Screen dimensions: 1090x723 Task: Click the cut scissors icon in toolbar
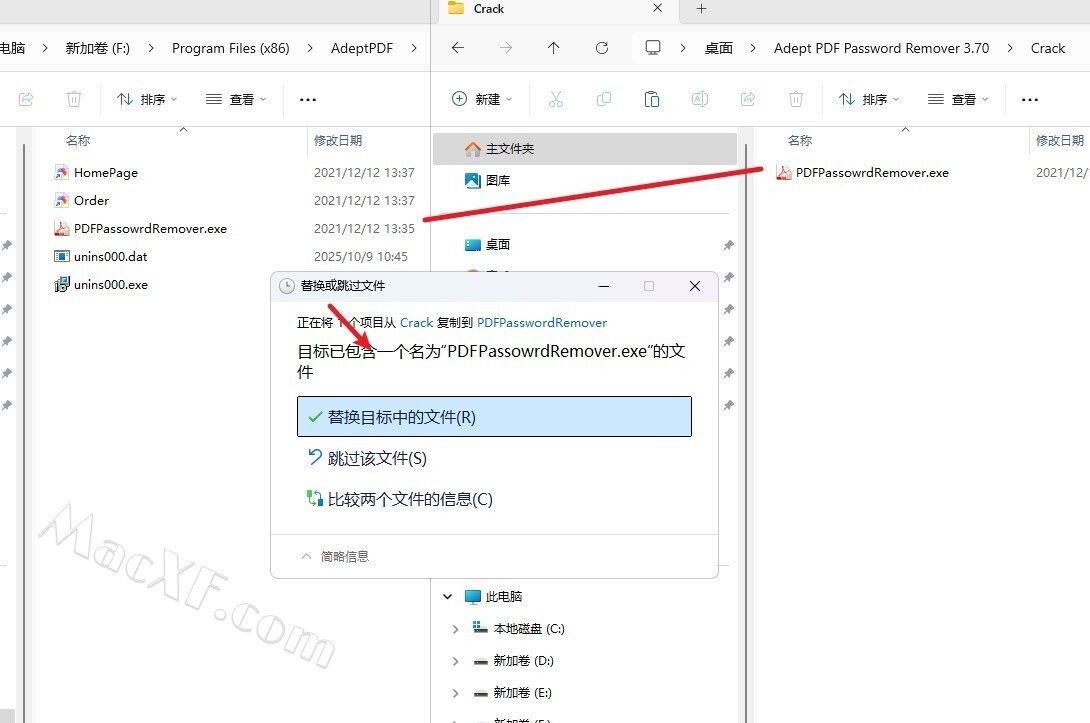tap(556, 99)
